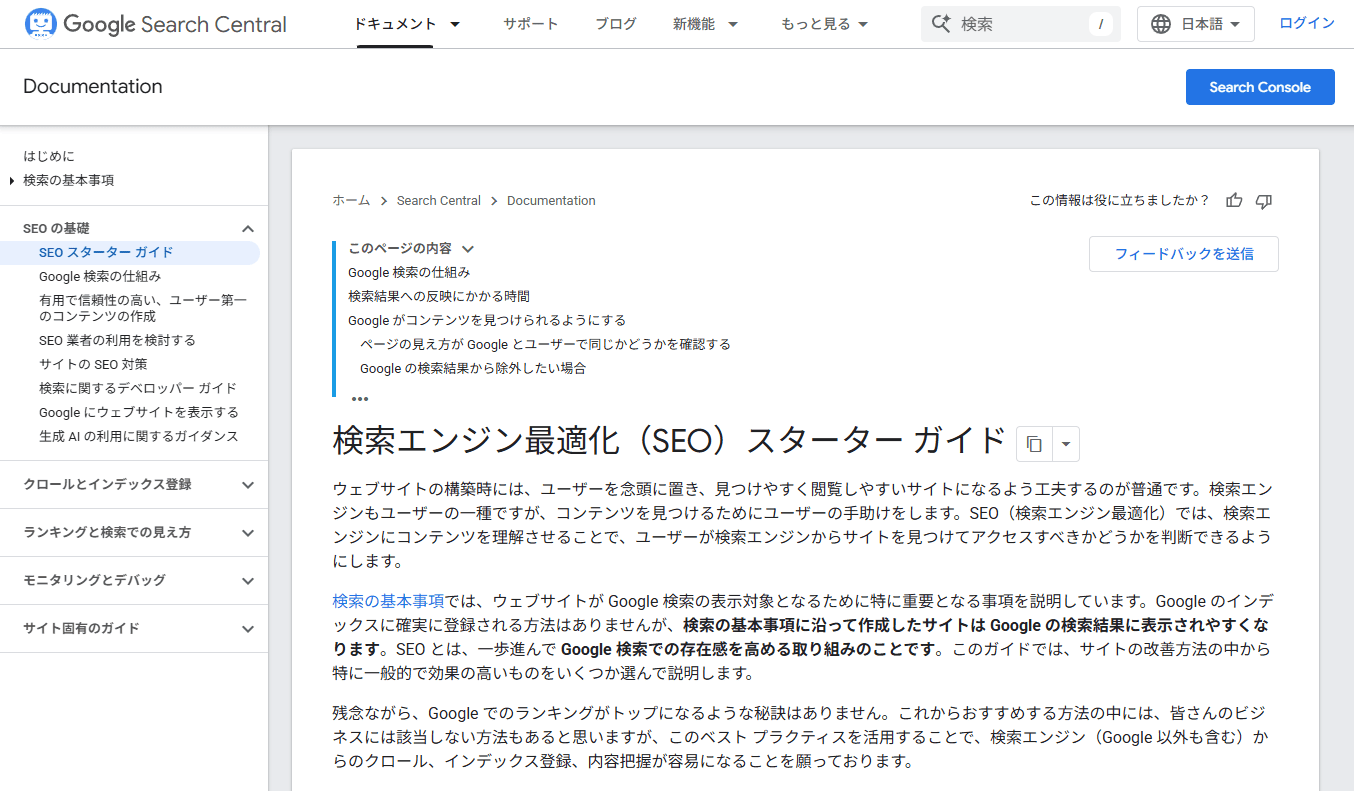Click フィードバックを送信 button
Screen dimensions: 1354x791
tap(1184, 254)
